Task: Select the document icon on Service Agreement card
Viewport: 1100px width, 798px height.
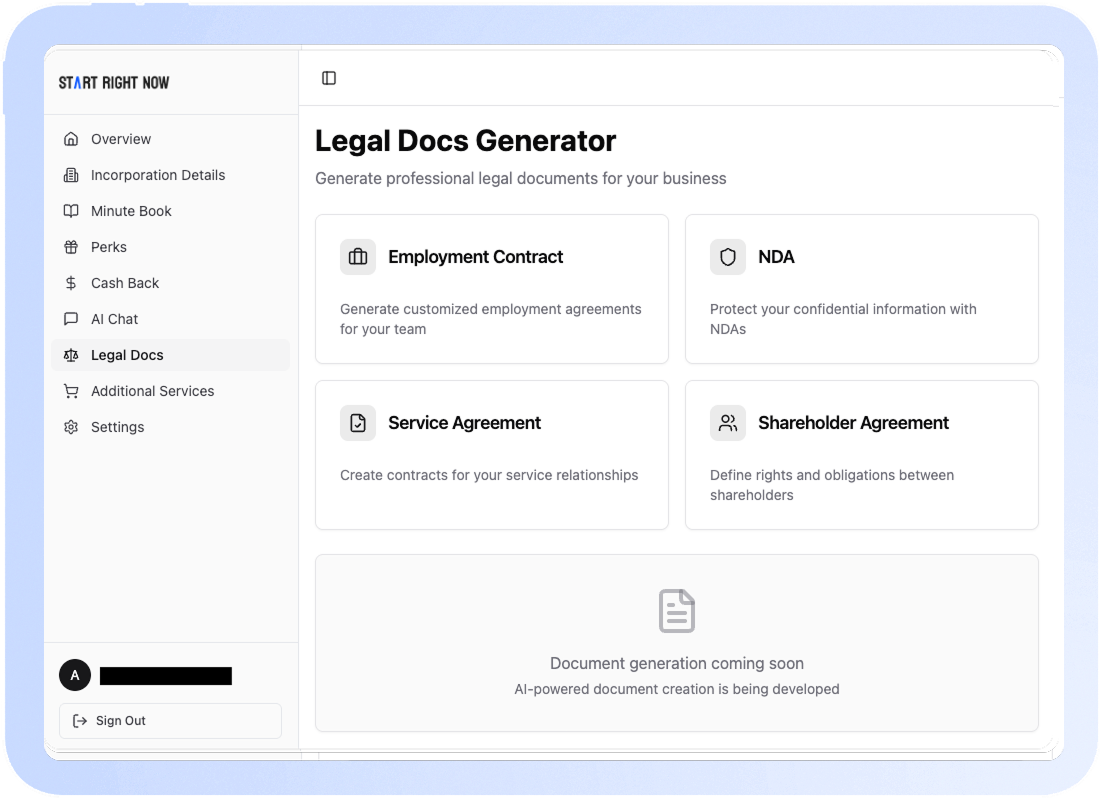Action: 358,423
